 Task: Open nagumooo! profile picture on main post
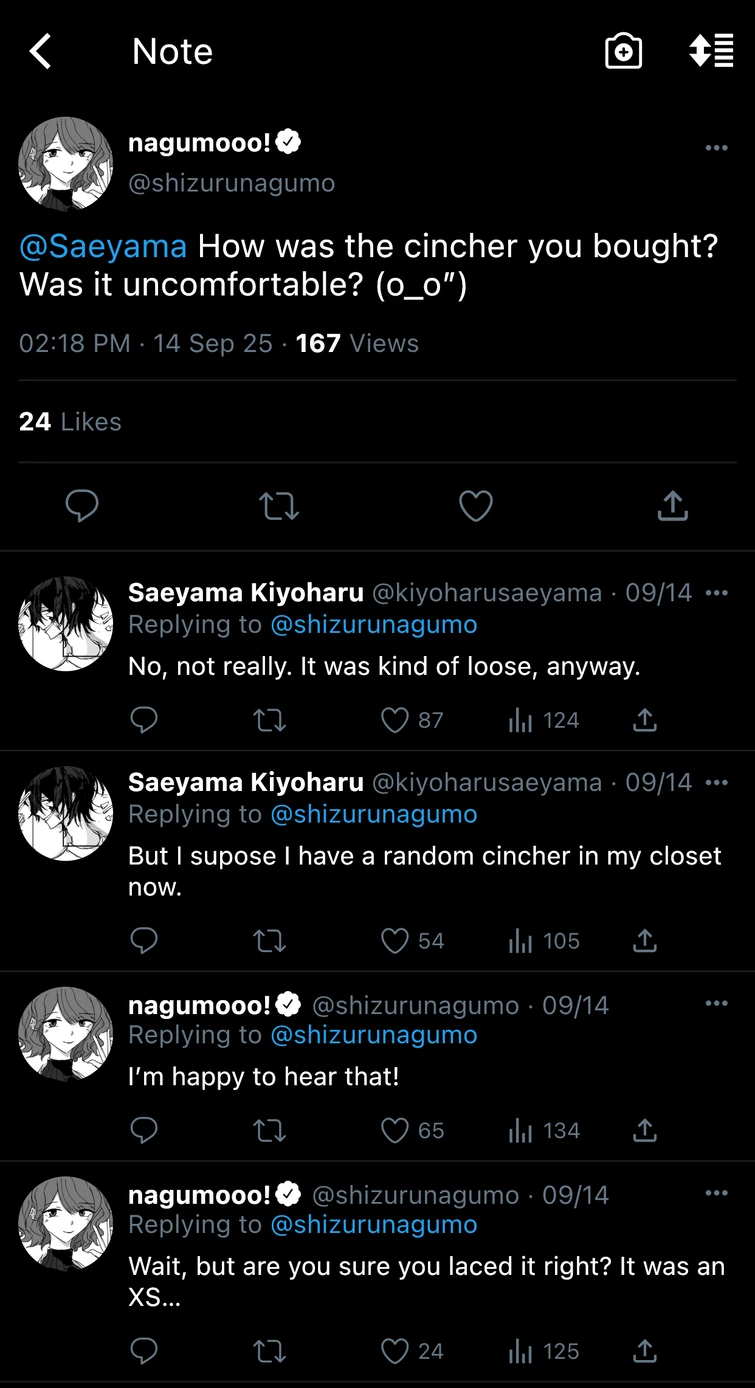66,164
